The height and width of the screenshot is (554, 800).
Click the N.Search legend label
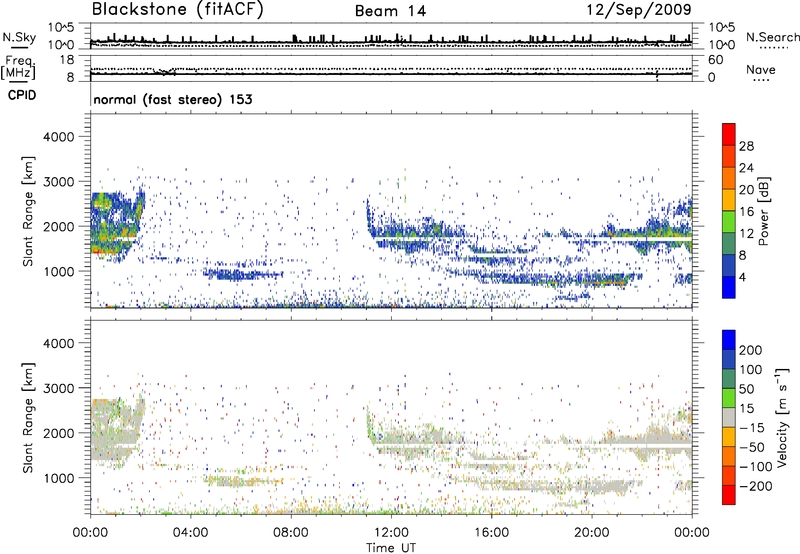coord(772,37)
